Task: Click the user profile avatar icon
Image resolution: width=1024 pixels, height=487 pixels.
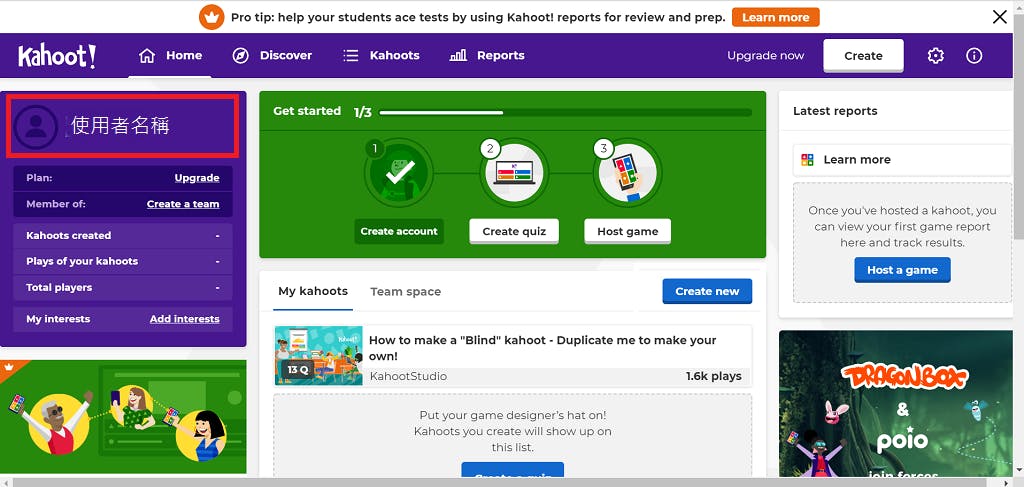Action: 37,125
